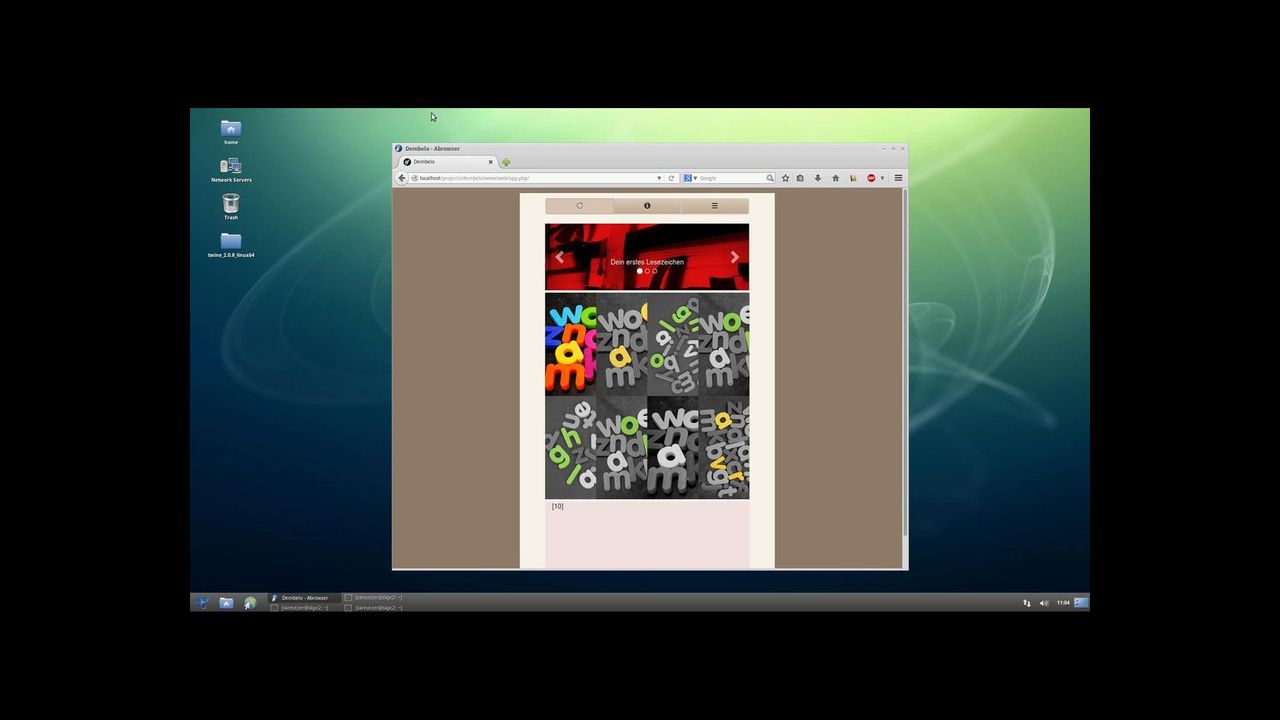This screenshot has width=1280, height=720.
Task: Open the browser hamburger menu
Action: click(x=898, y=178)
